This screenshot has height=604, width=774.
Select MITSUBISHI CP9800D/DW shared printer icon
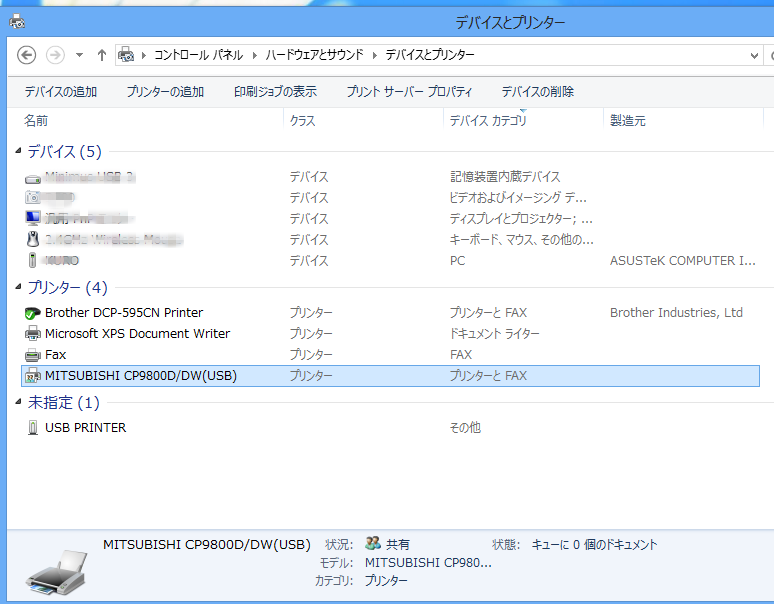pos(33,376)
